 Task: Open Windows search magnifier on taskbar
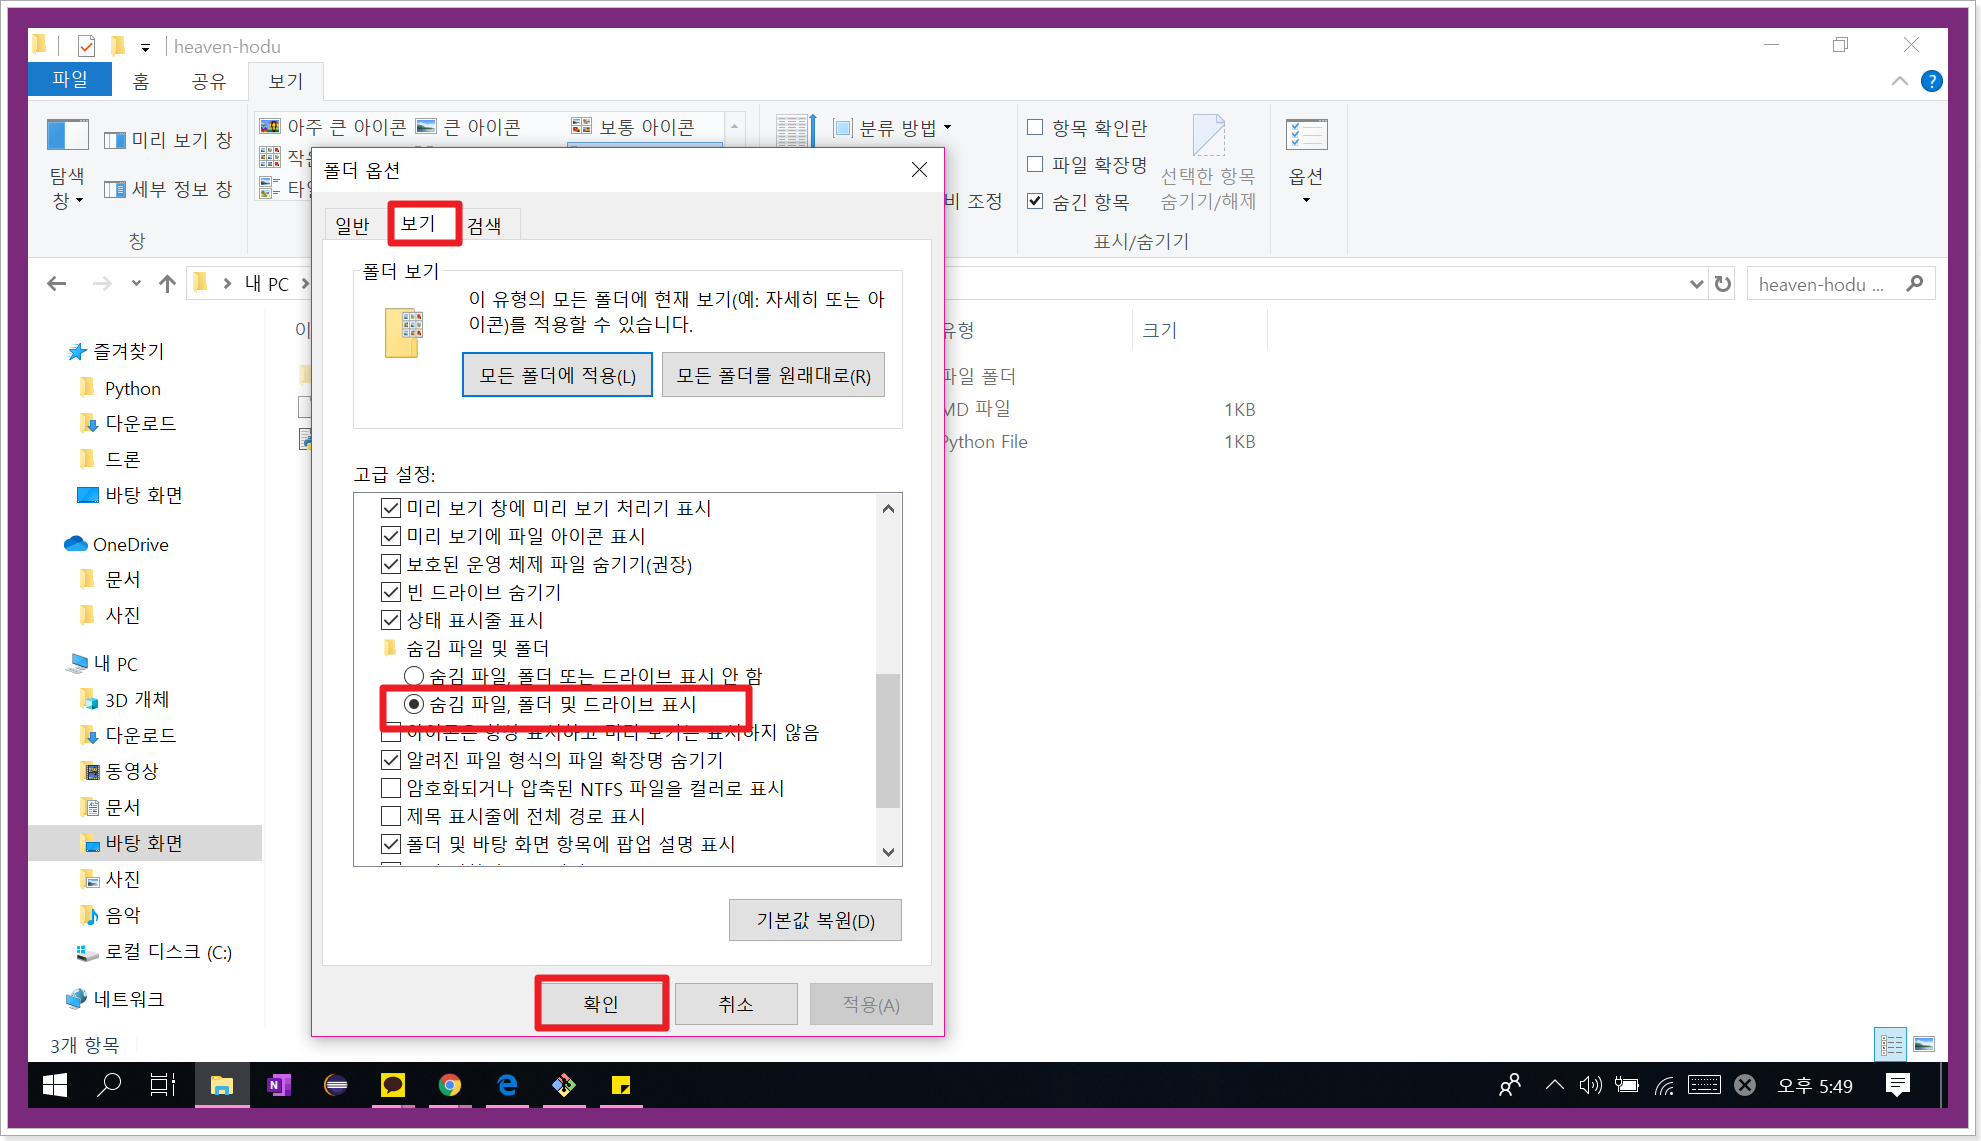[x=108, y=1085]
